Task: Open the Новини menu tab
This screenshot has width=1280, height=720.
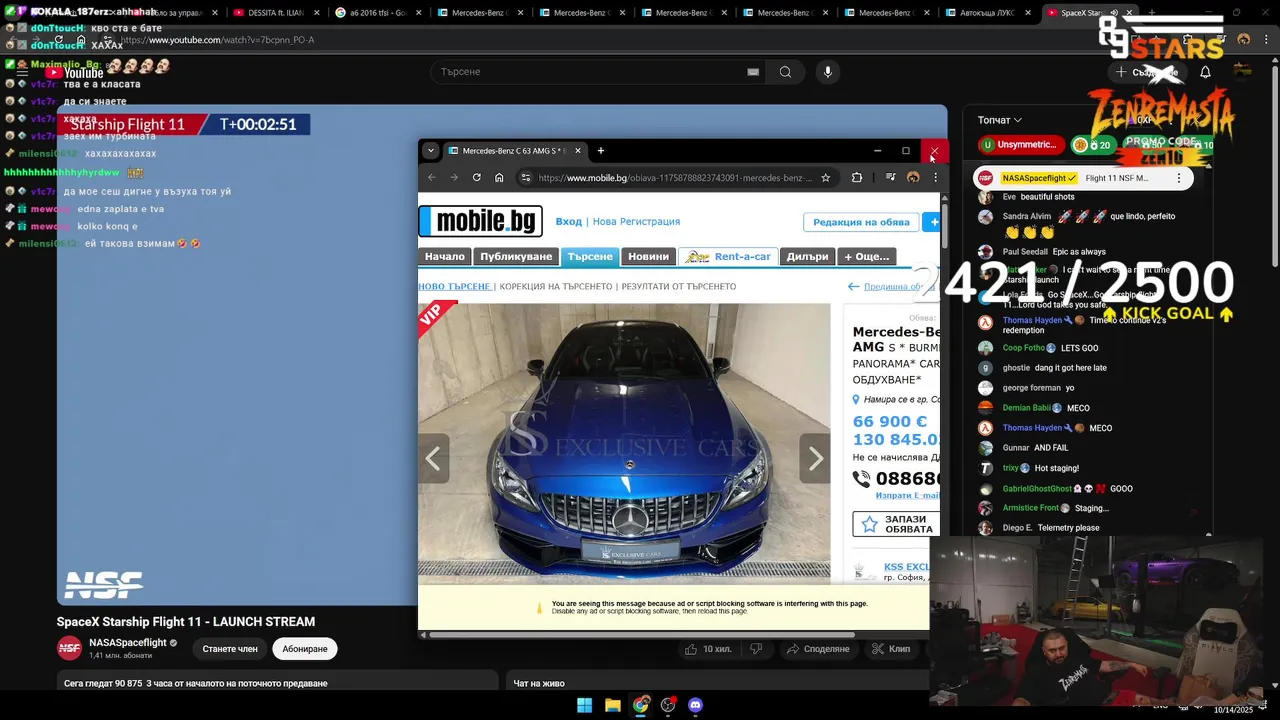Action: pos(648,256)
